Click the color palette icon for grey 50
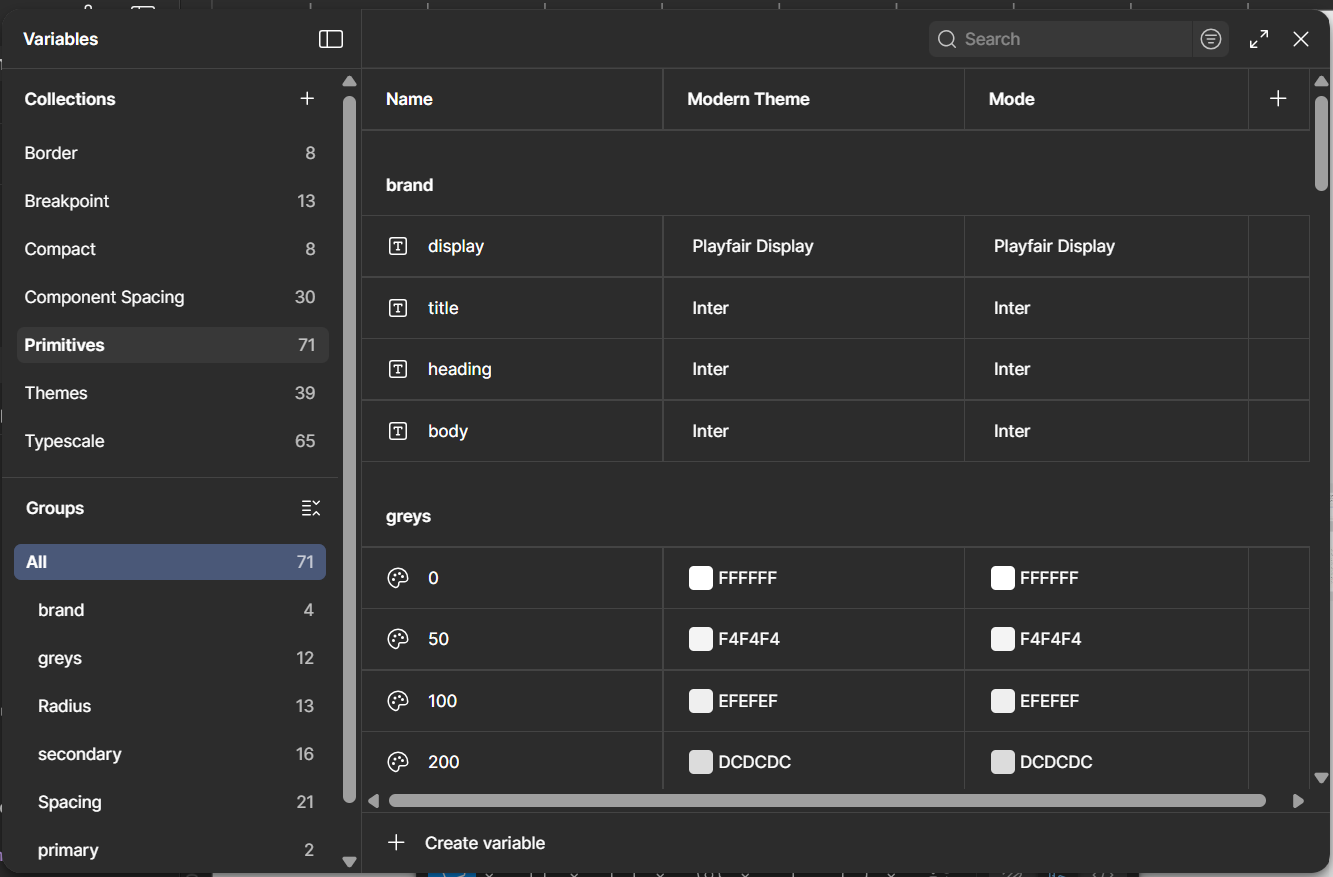 point(398,639)
